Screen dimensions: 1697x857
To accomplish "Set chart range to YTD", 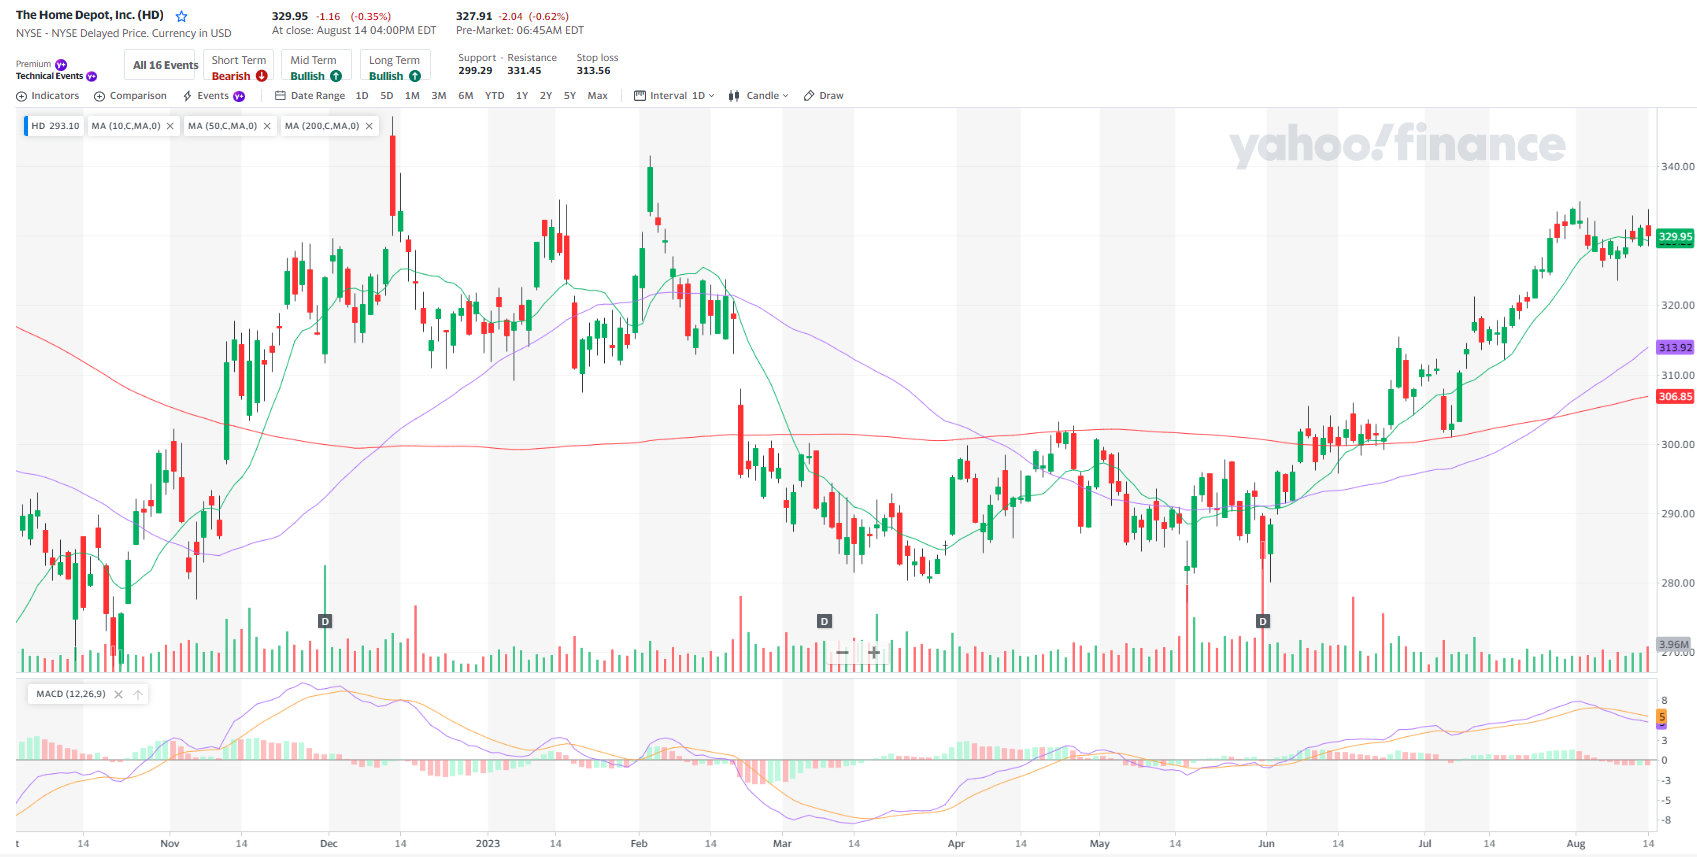I will tap(495, 96).
